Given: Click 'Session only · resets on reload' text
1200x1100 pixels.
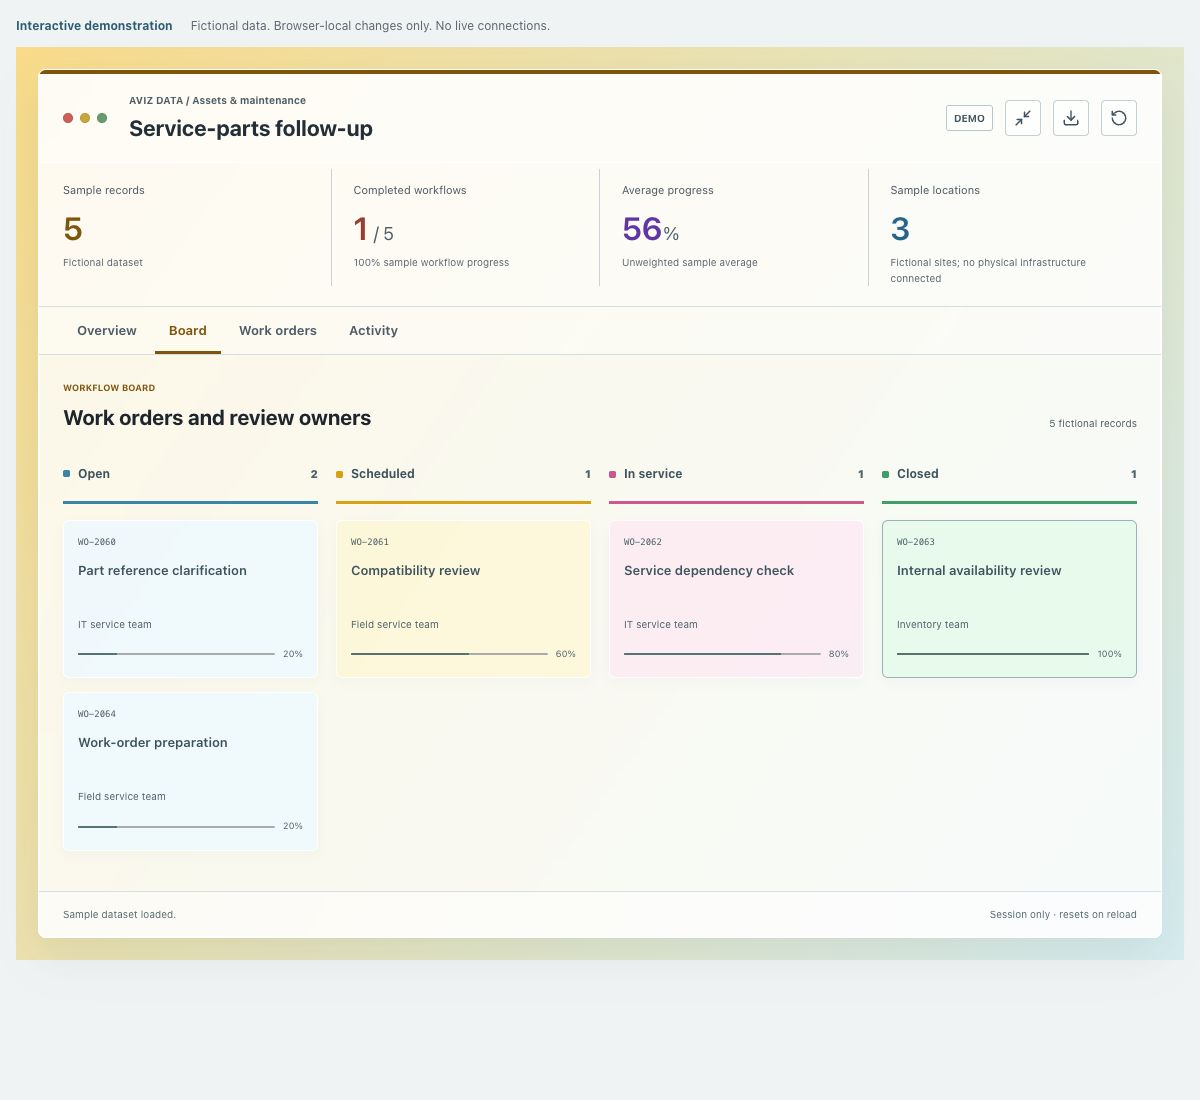Looking at the screenshot, I should (1063, 915).
